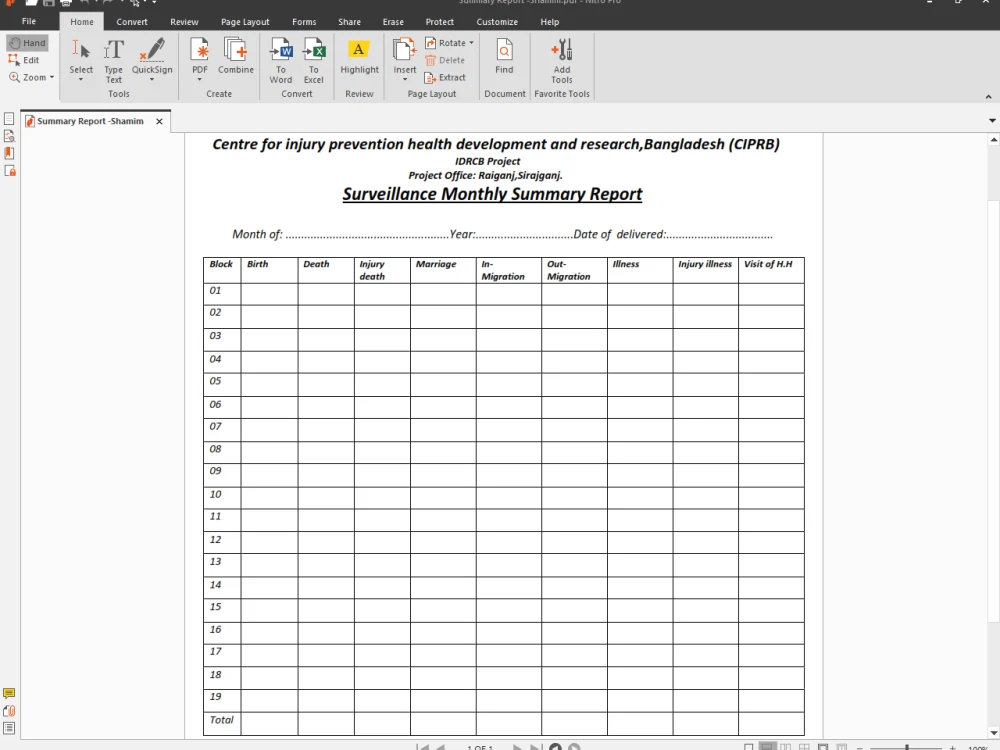Switch to the Review ribbon tab

point(184,22)
